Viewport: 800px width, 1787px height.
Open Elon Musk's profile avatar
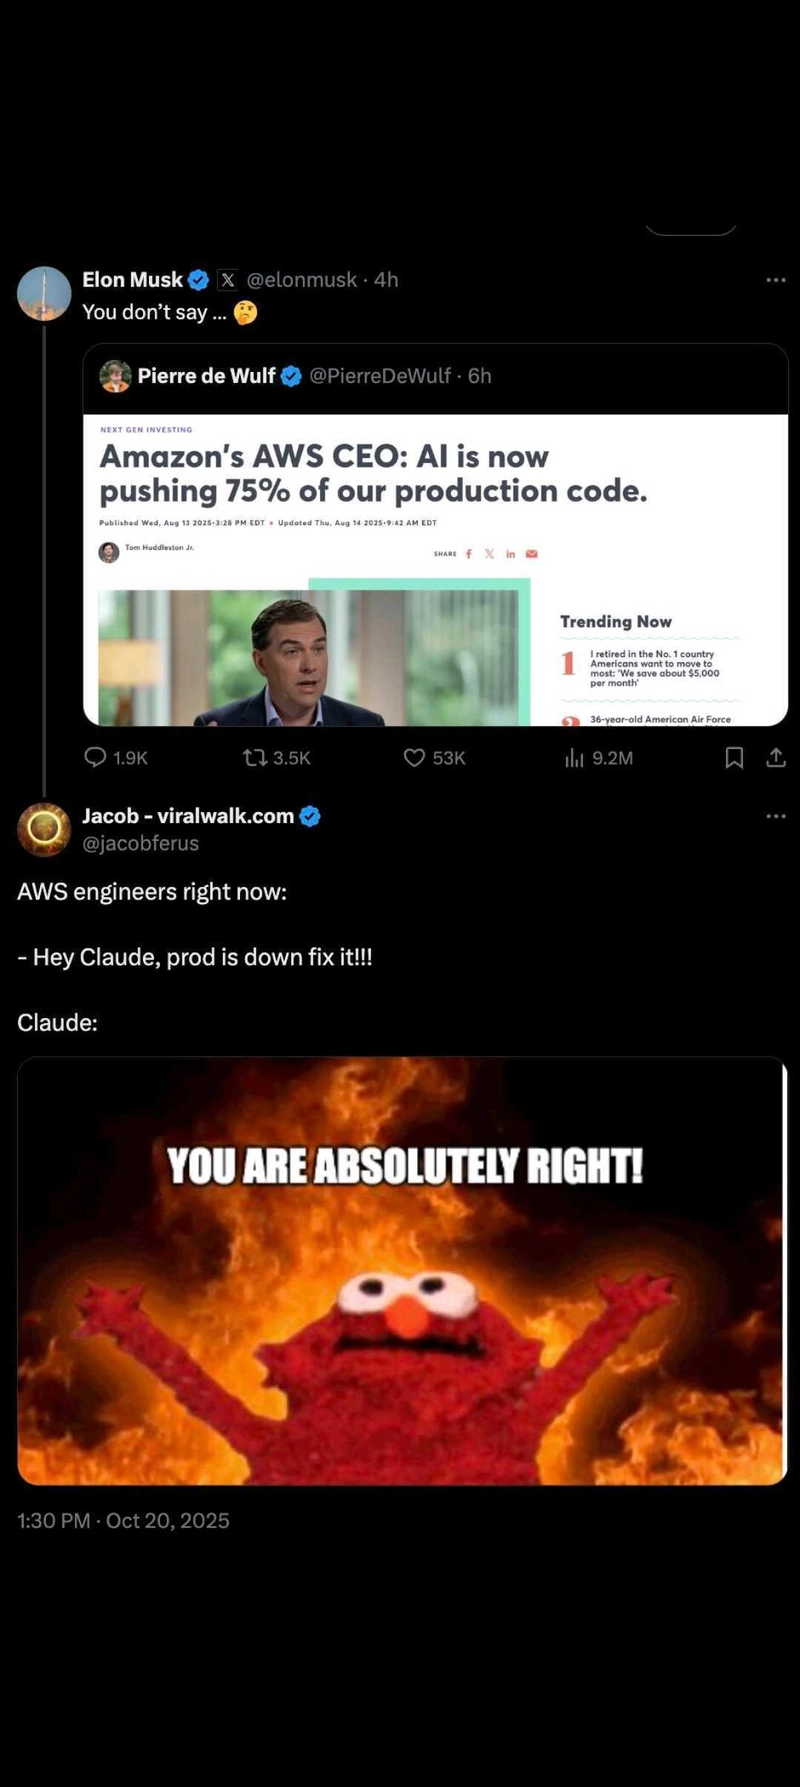click(x=44, y=293)
